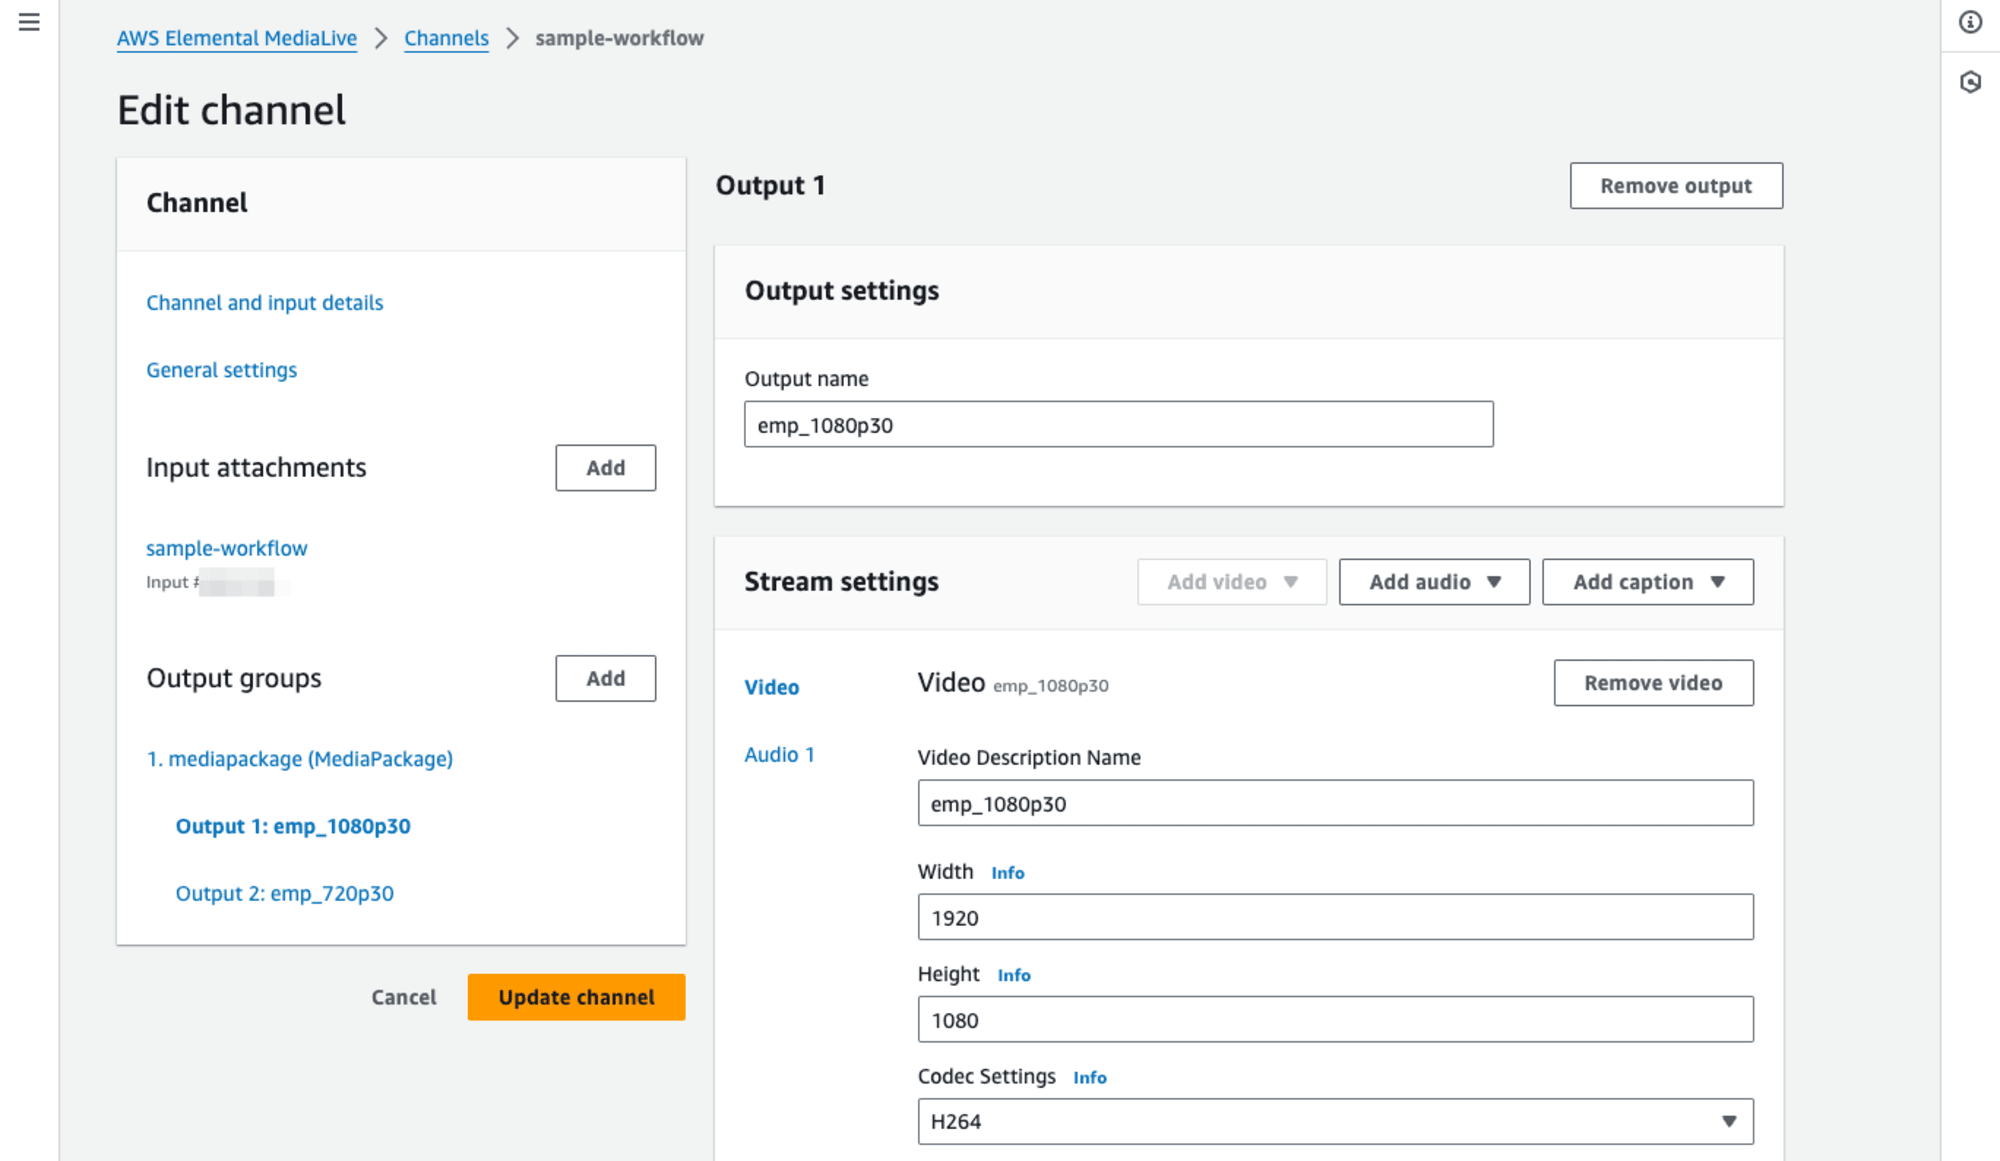The height and width of the screenshot is (1161, 2000).
Task: Navigate to Channel and input details section
Action: pyautogui.click(x=264, y=301)
